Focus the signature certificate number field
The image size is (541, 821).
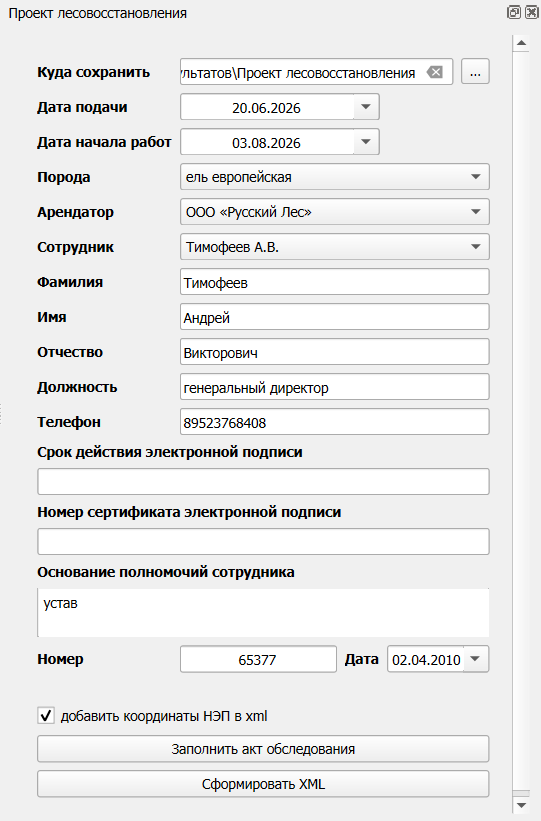(x=263, y=542)
